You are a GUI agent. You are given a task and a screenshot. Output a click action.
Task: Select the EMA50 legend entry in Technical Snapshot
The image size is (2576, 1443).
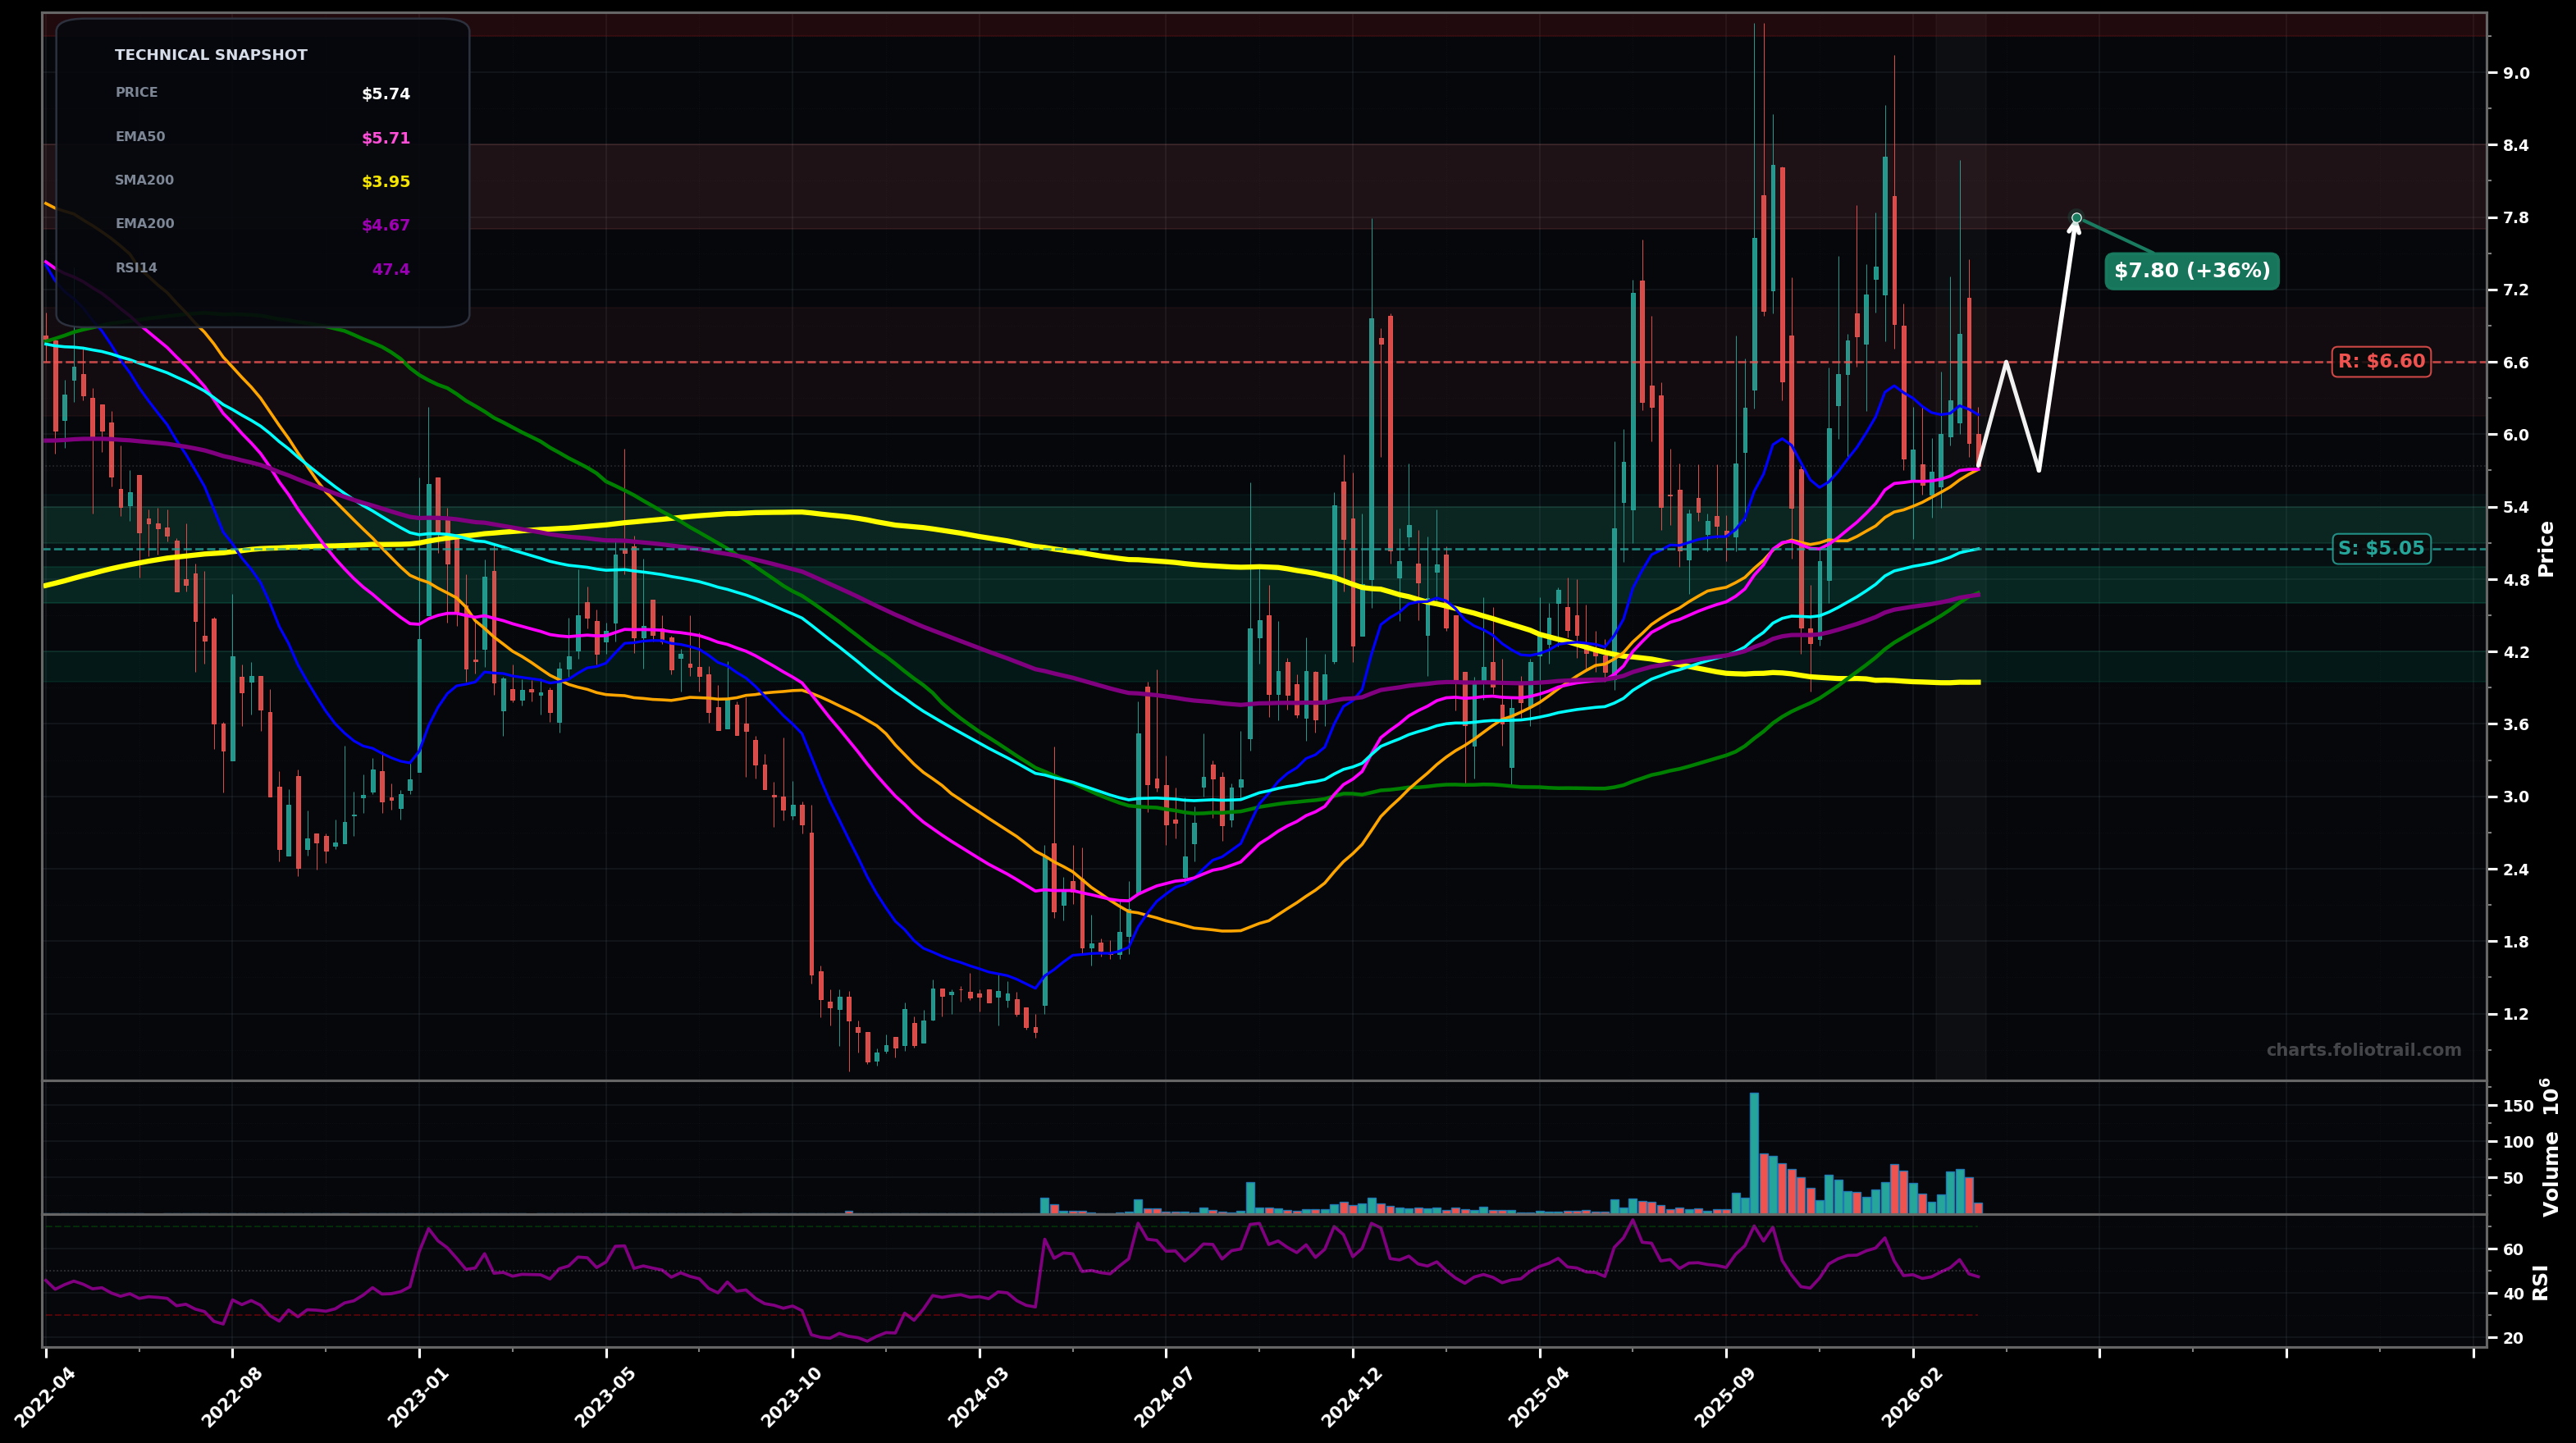click(140, 135)
